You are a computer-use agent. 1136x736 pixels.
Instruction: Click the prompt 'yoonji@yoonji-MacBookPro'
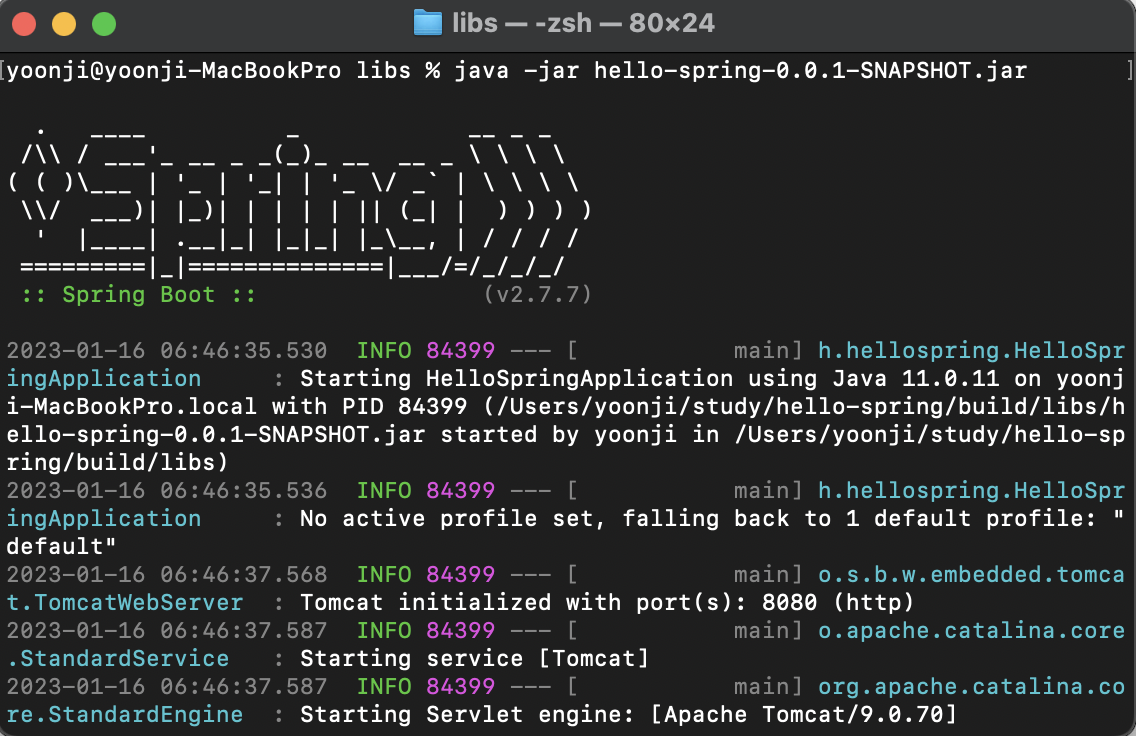coord(174,71)
